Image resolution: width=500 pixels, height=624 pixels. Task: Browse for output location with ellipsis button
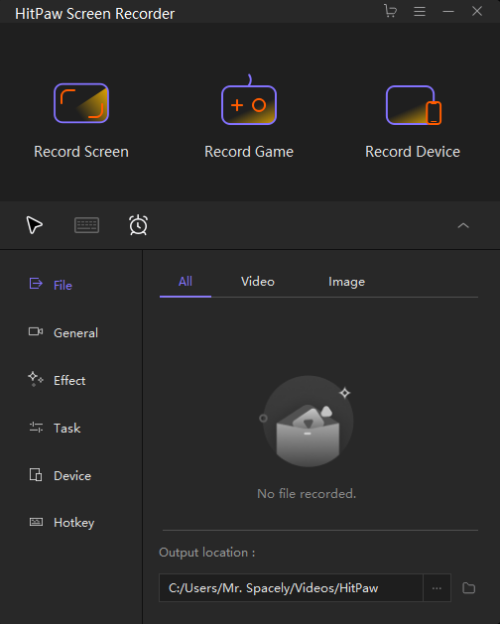click(x=437, y=588)
